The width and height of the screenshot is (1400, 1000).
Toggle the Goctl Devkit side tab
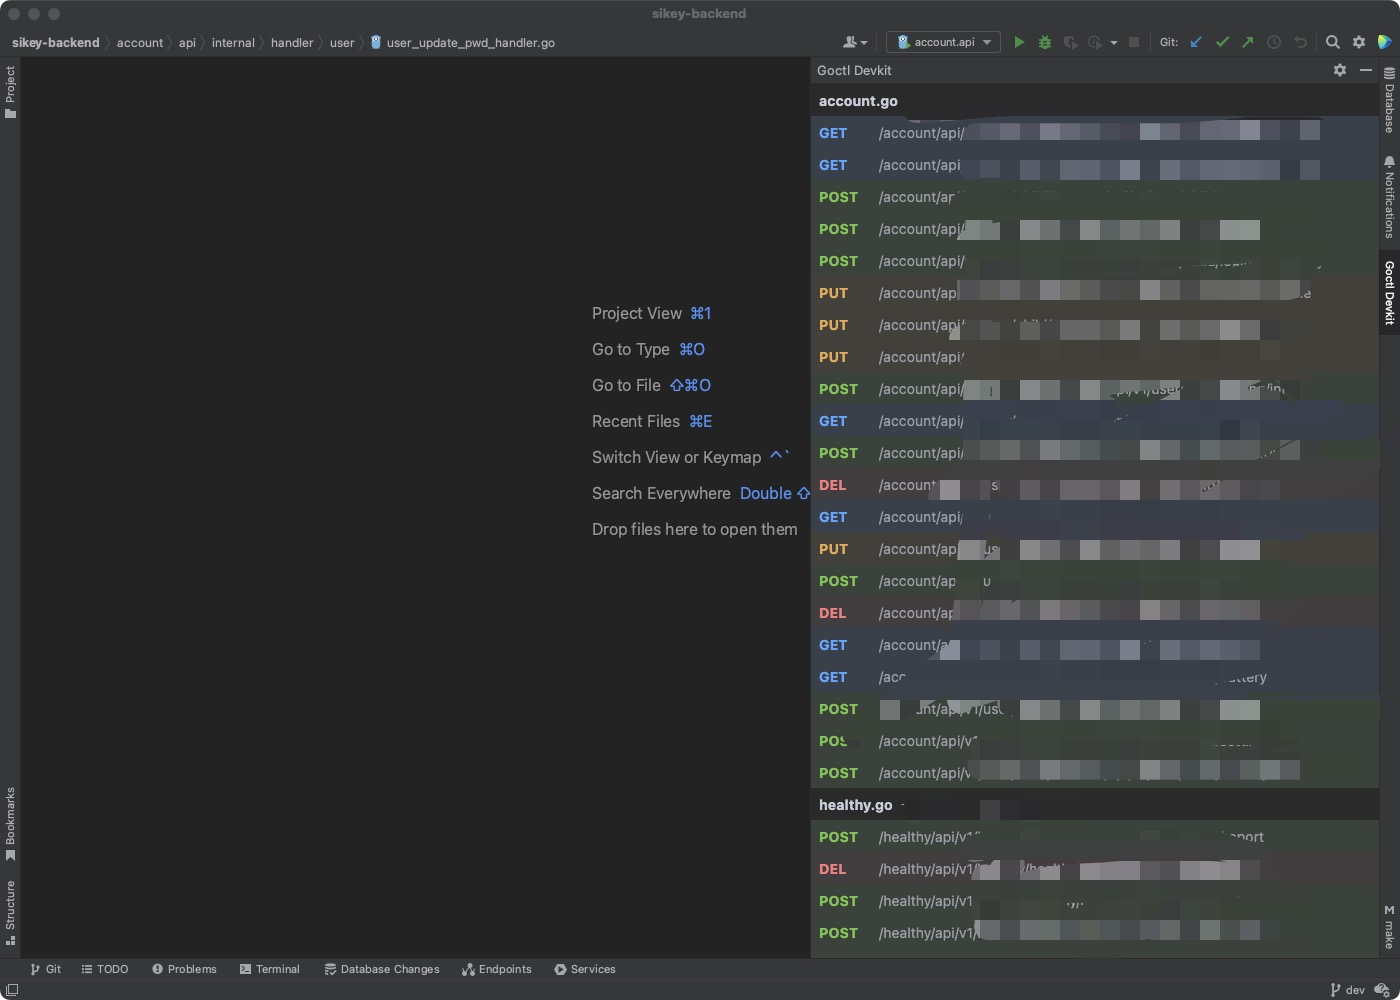(1389, 292)
